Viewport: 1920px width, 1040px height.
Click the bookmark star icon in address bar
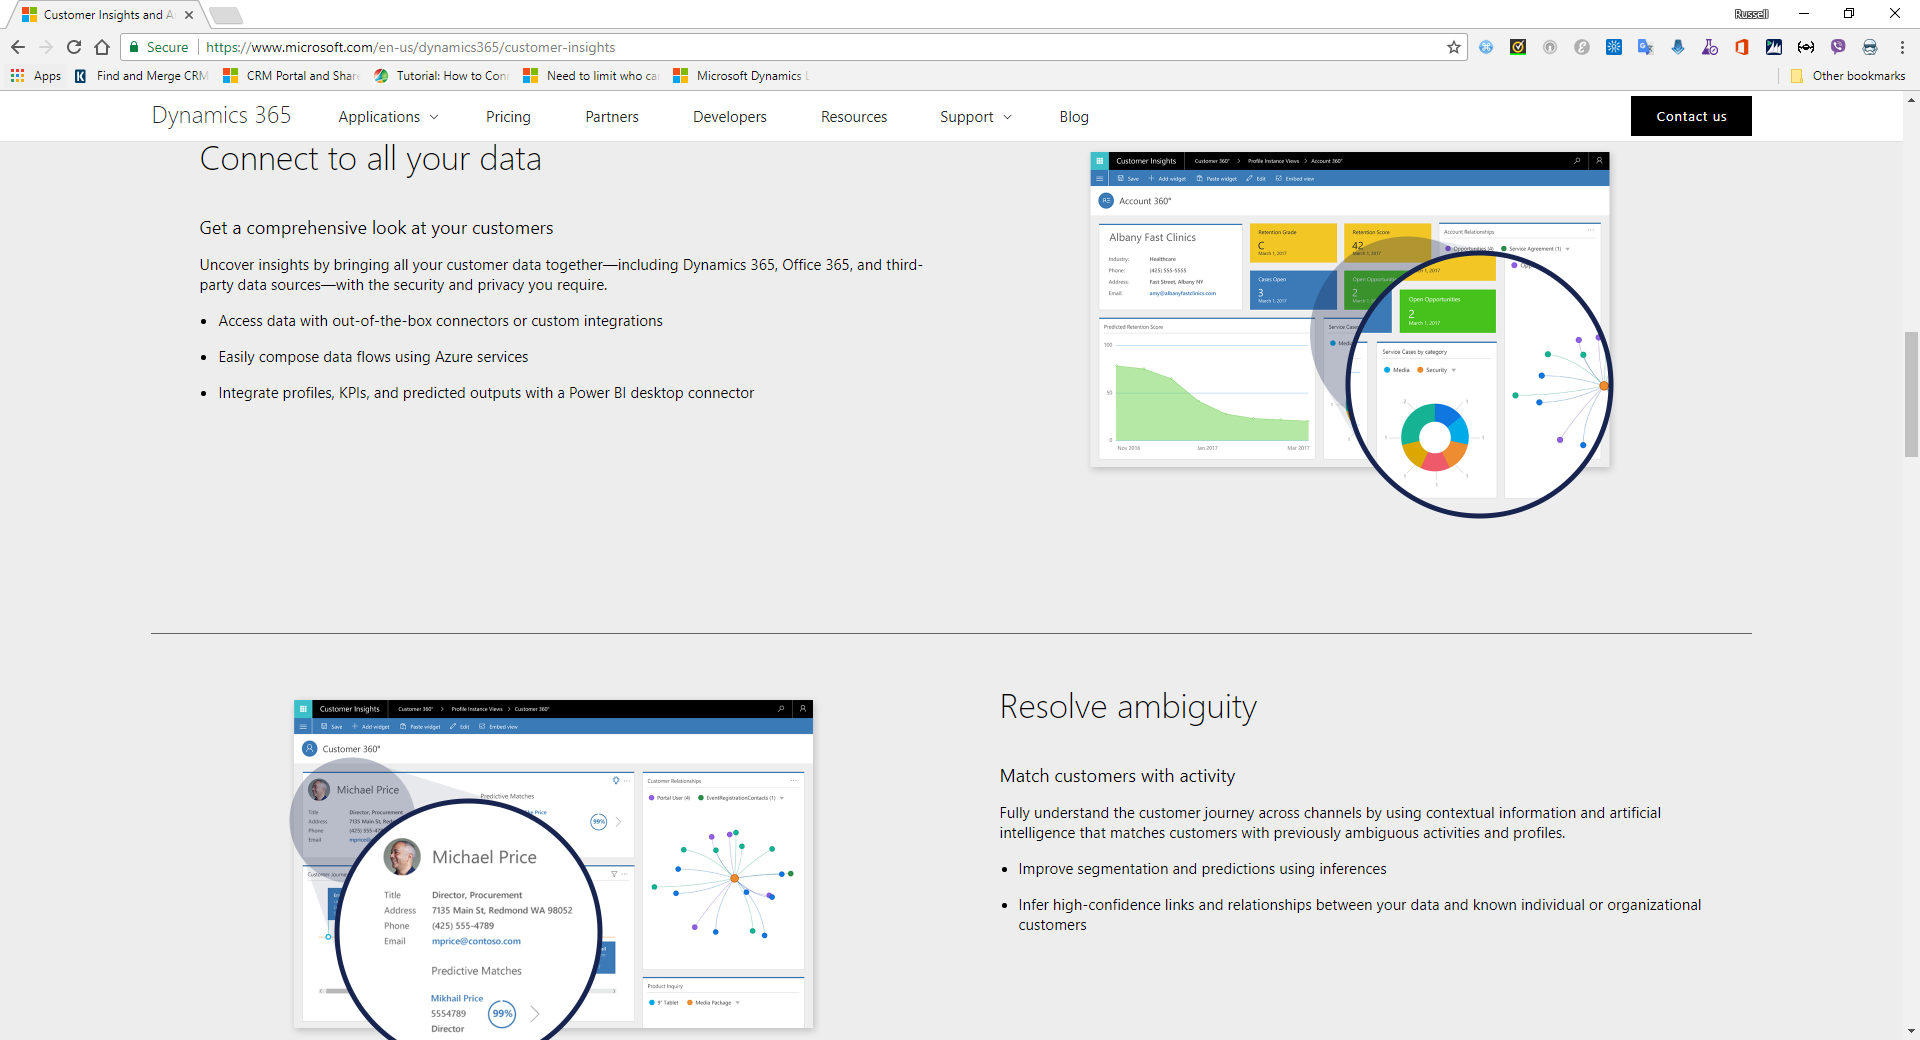tap(1453, 47)
